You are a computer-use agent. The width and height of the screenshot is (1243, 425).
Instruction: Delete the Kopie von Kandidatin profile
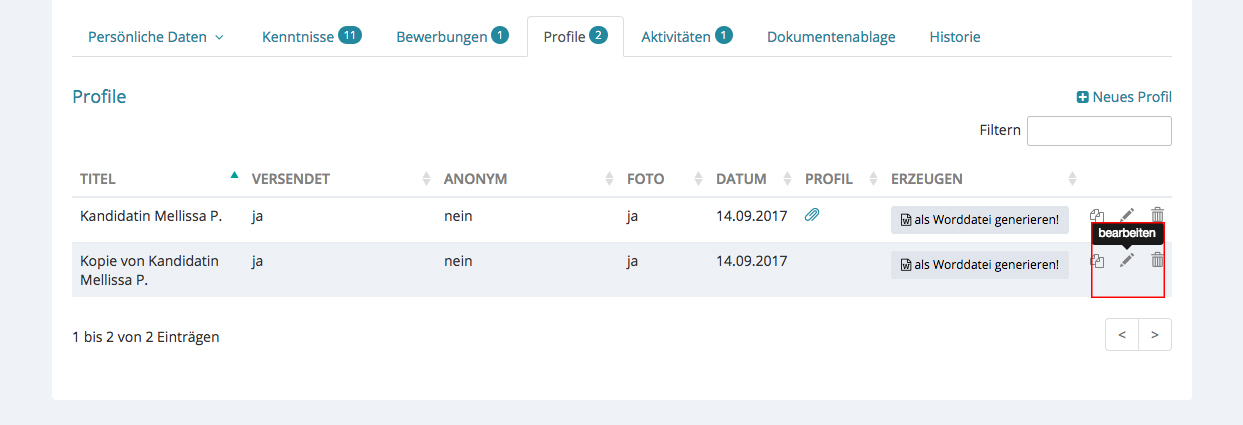(x=1157, y=260)
